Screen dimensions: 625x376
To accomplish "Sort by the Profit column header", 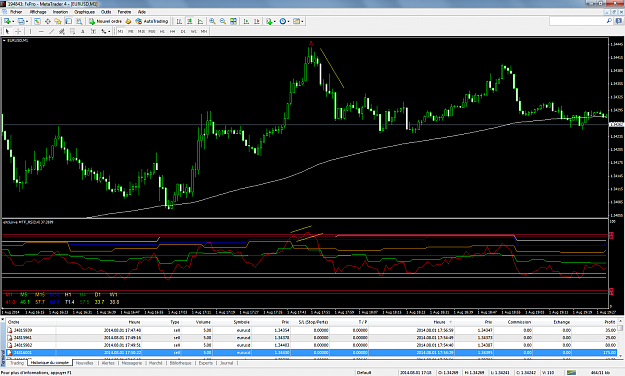I will [x=610, y=322].
